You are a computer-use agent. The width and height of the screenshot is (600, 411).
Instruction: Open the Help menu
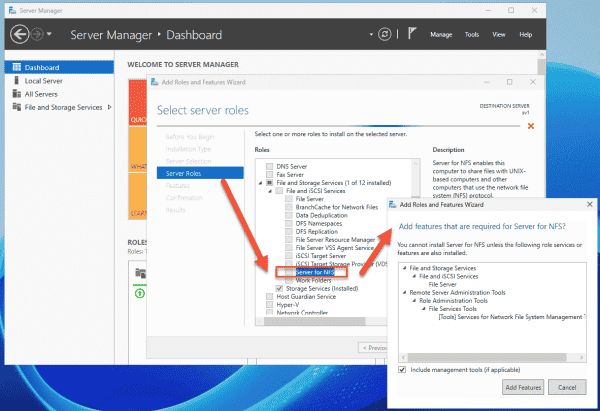(x=526, y=34)
